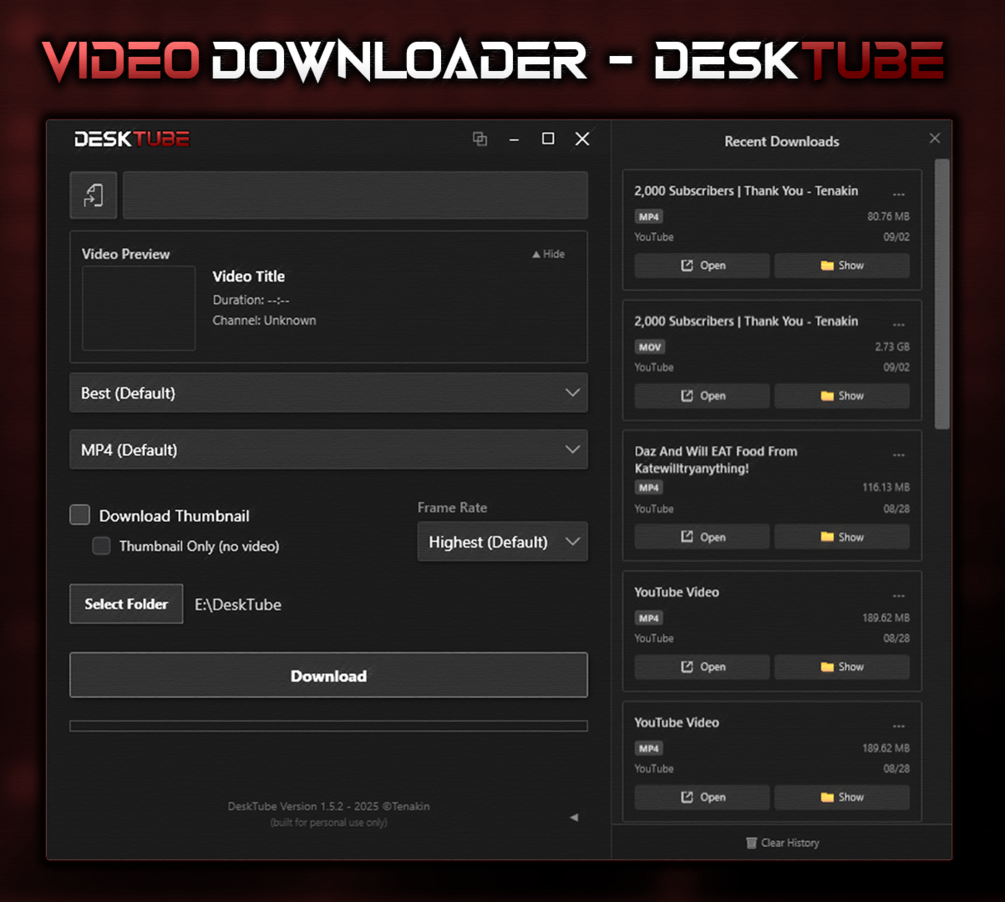Image resolution: width=1005 pixels, height=902 pixels.
Task: Open the Tenakin 80.76 MB file
Action: point(702,265)
